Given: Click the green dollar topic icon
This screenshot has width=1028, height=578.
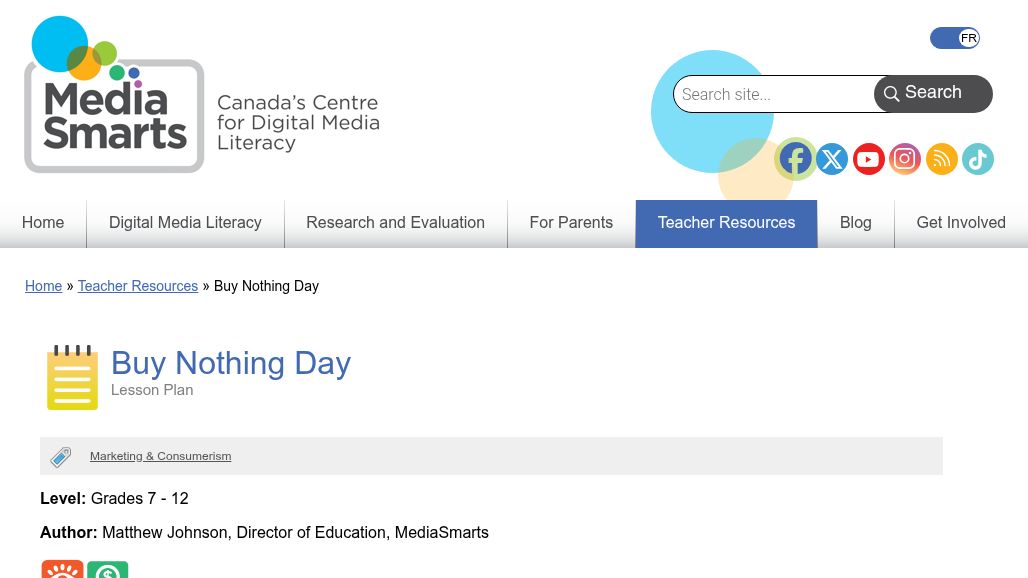Looking at the screenshot, I should (x=108, y=570).
